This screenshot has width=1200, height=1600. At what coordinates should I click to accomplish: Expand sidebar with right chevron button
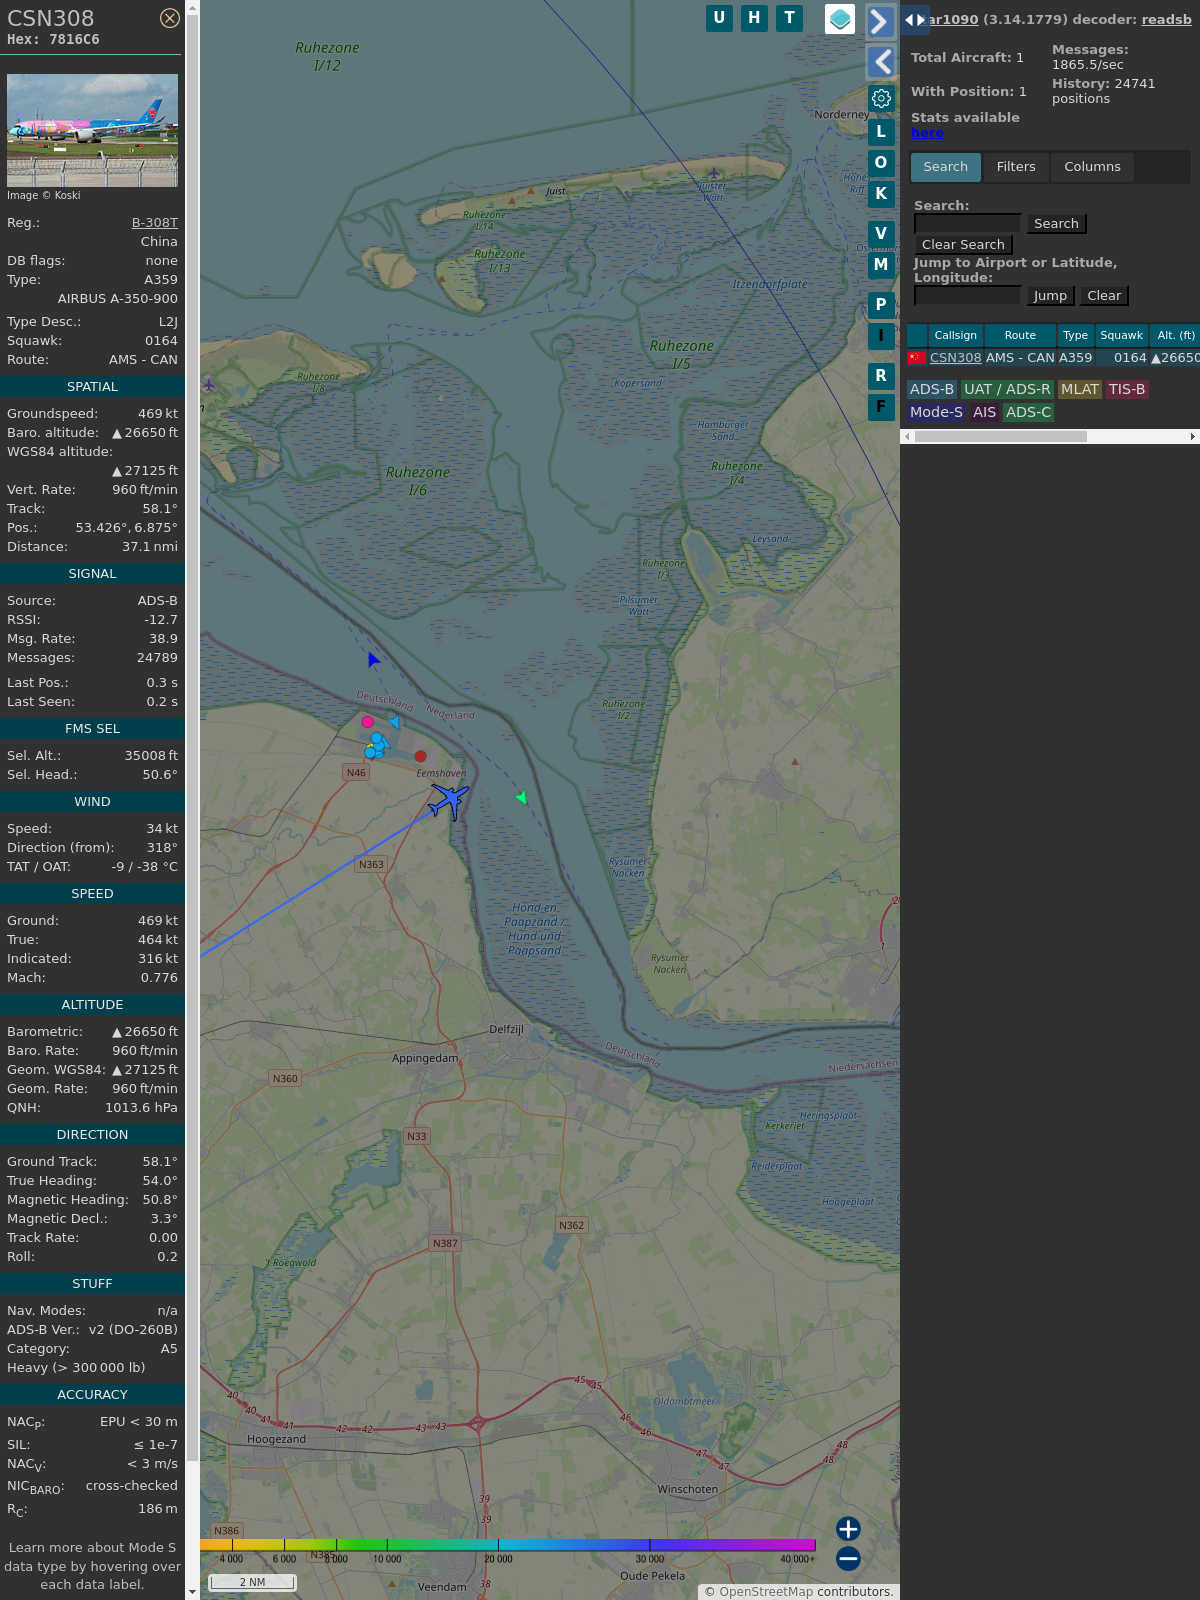[880, 22]
